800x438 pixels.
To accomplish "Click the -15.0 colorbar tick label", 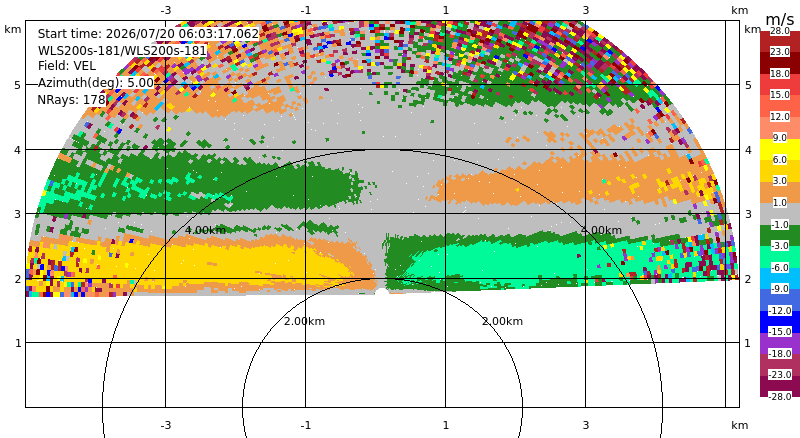I will tap(780, 331).
